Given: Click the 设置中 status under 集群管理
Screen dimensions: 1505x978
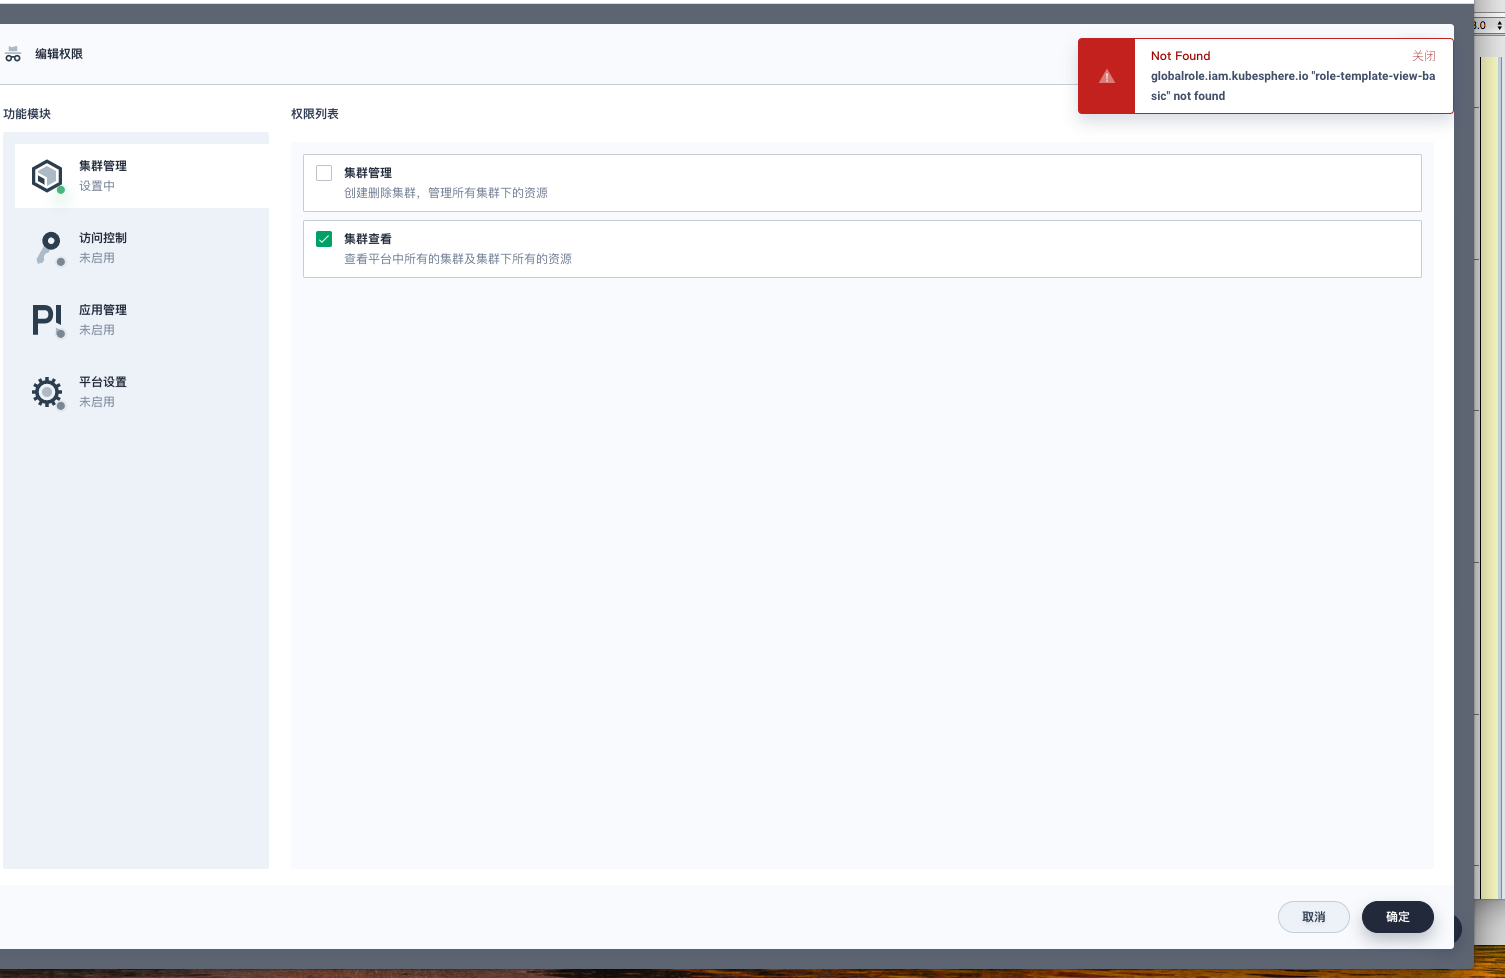Looking at the screenshot, I should [97, 186].
